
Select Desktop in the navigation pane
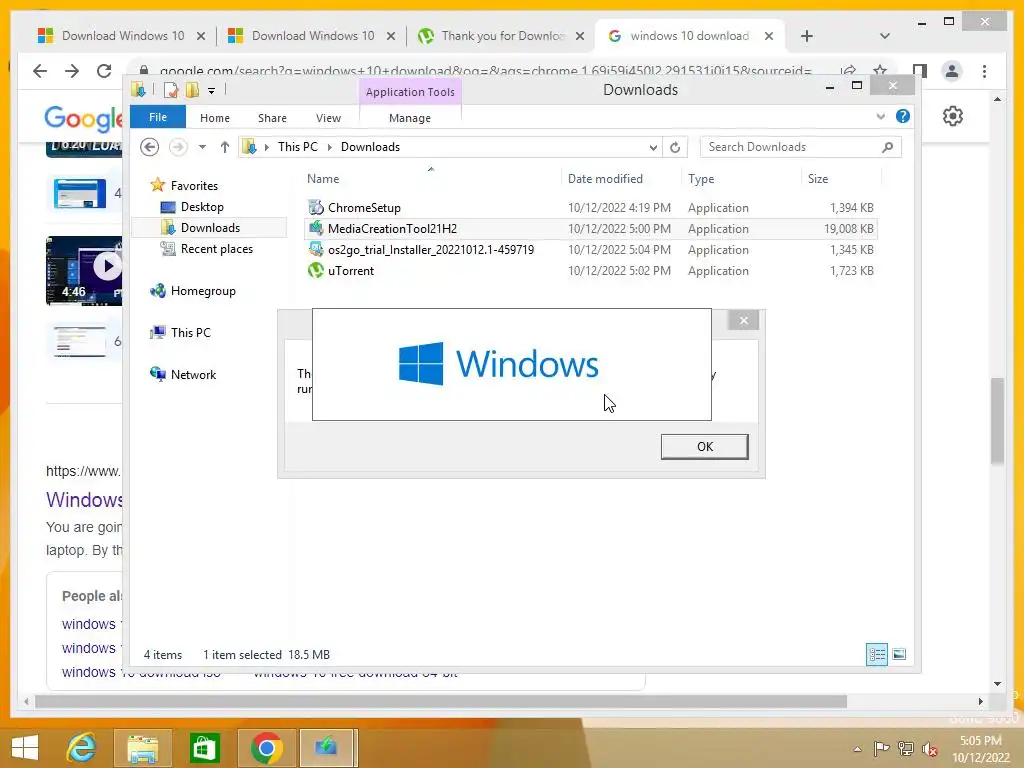click(202, 207)
